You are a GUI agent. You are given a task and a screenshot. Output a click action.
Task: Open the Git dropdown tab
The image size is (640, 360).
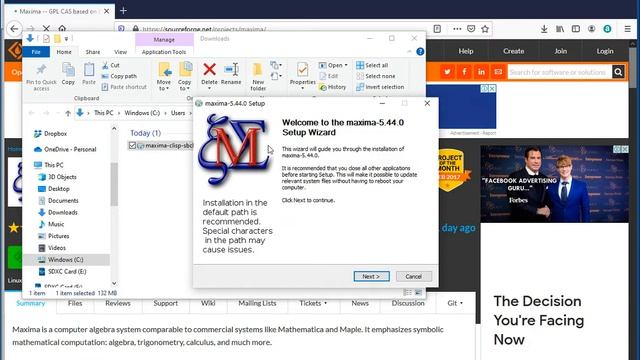coord(455,303)
